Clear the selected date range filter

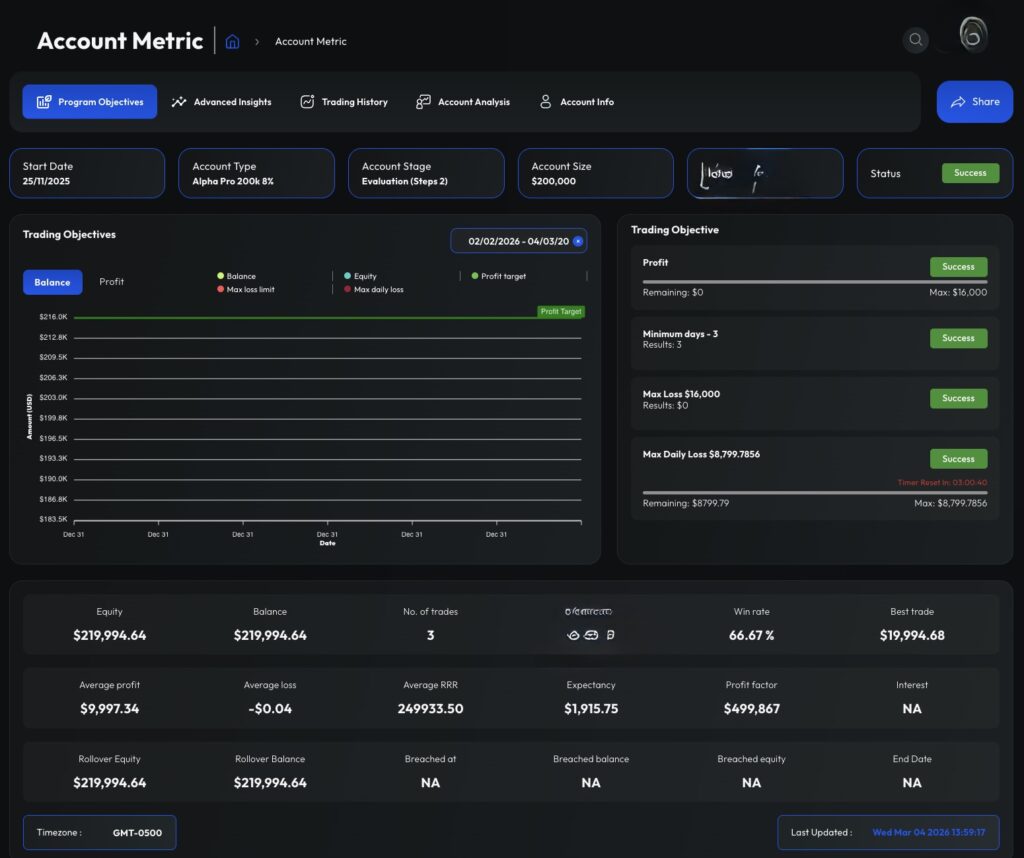click(x=578, y=240)
